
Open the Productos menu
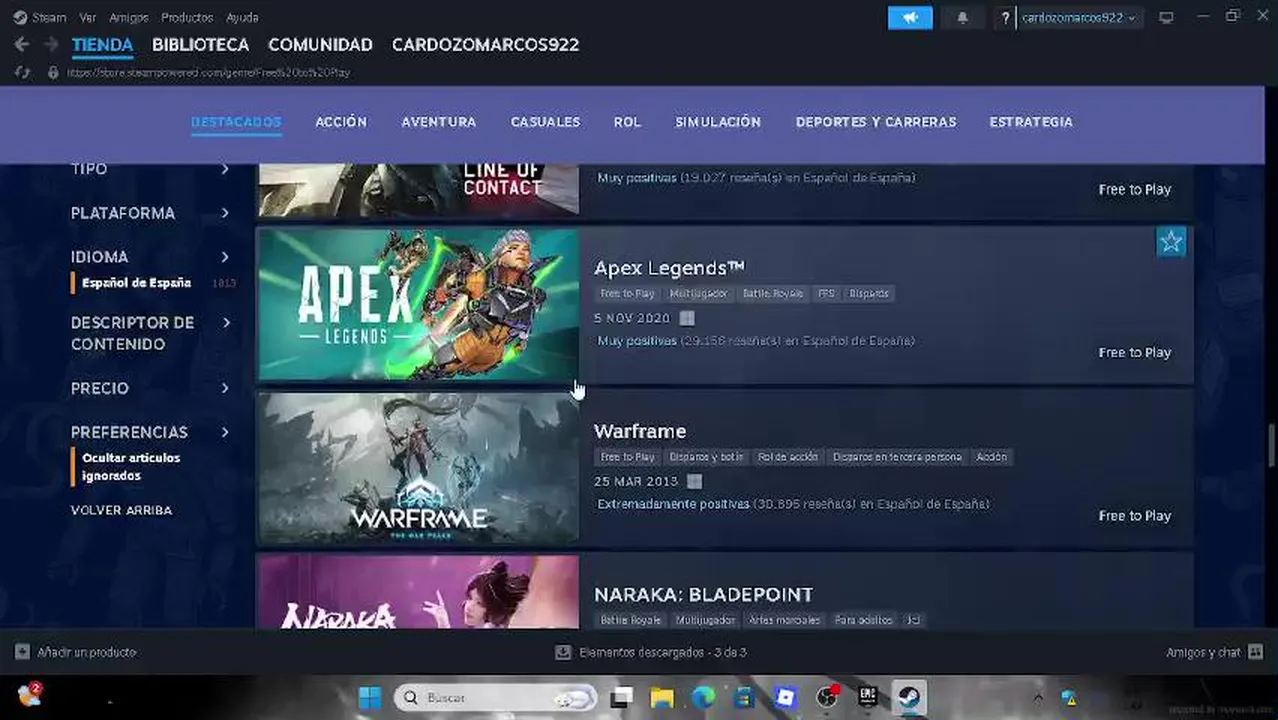[187, 18]
